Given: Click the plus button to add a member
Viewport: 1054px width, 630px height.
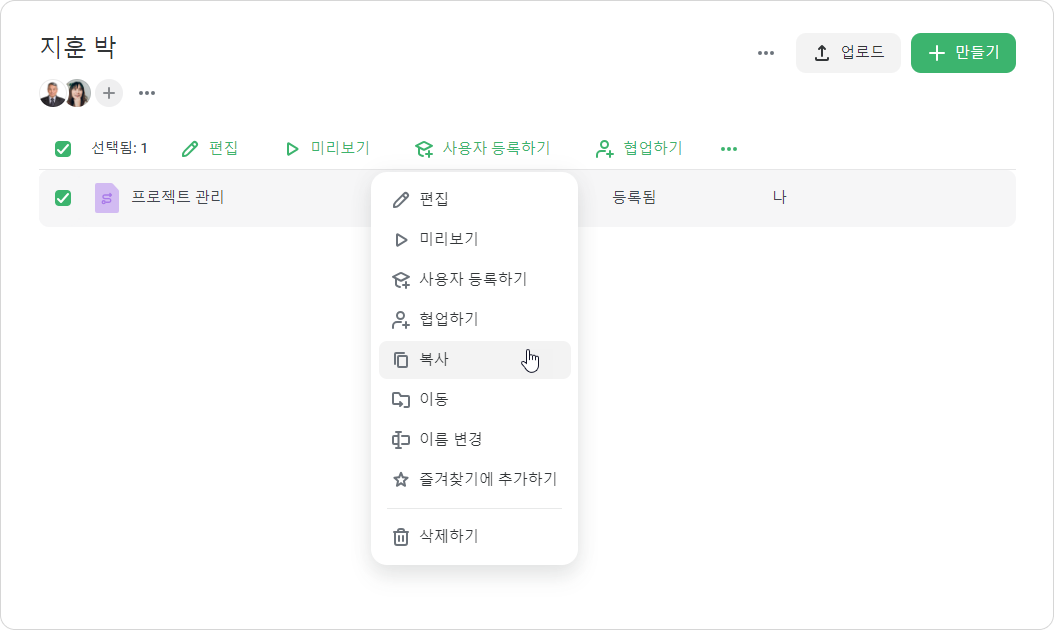Looking at the screenshot, I should click(109, 93).
